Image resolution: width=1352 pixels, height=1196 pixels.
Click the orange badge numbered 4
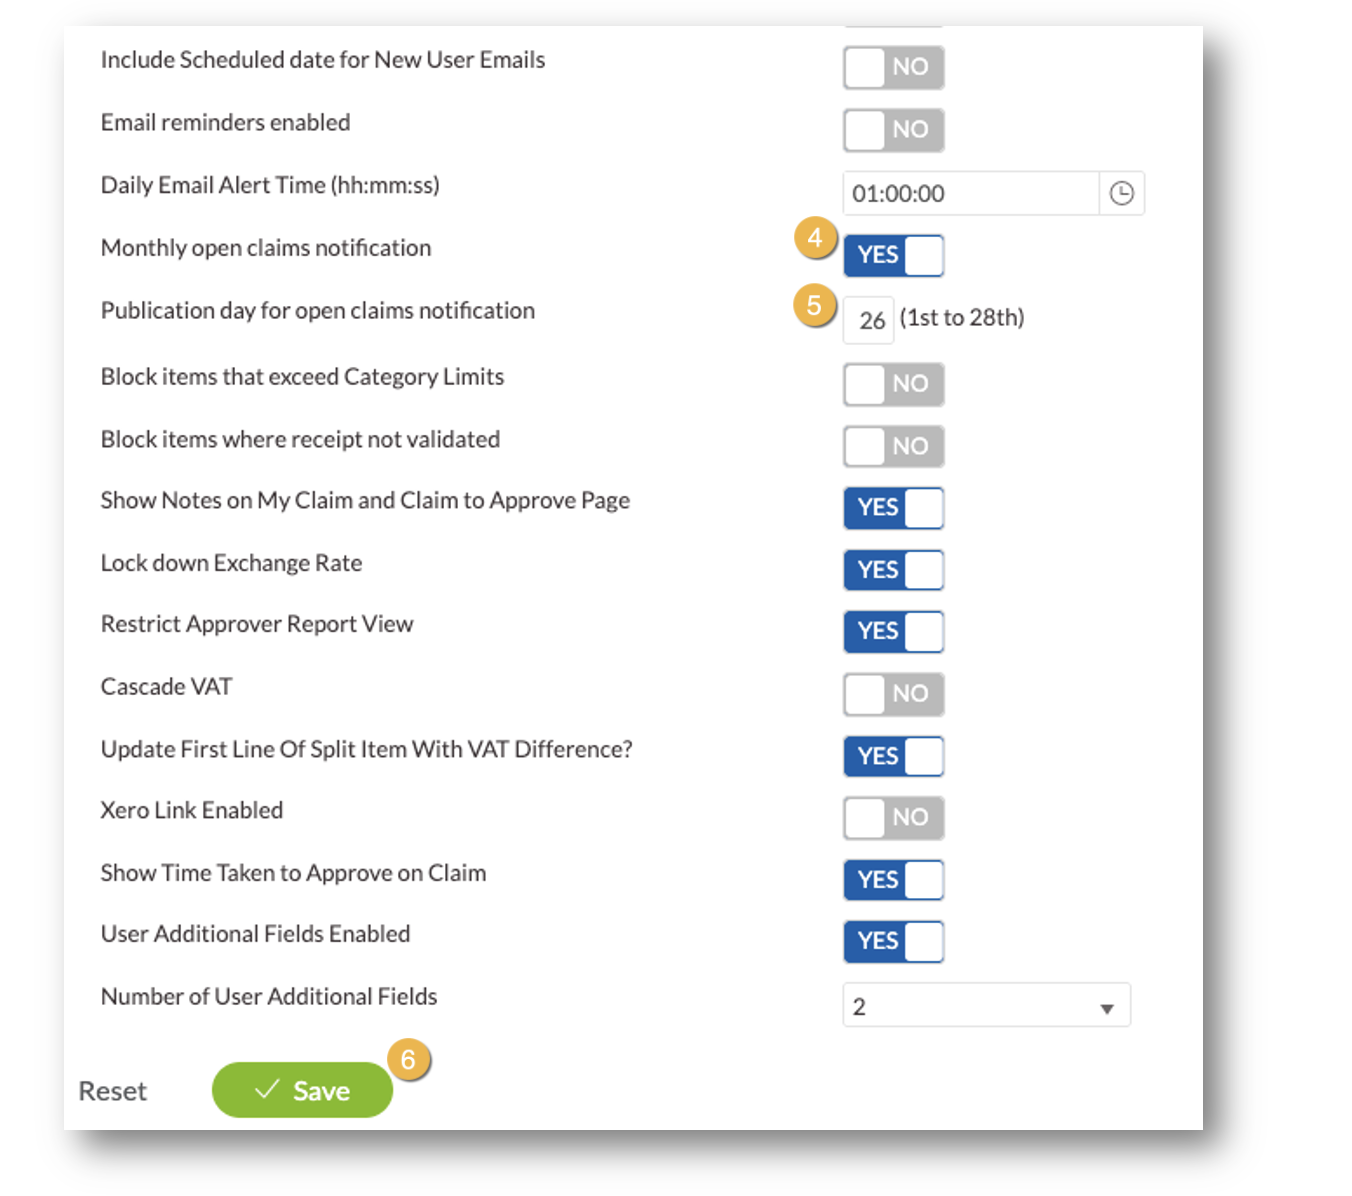pos(815,238)
